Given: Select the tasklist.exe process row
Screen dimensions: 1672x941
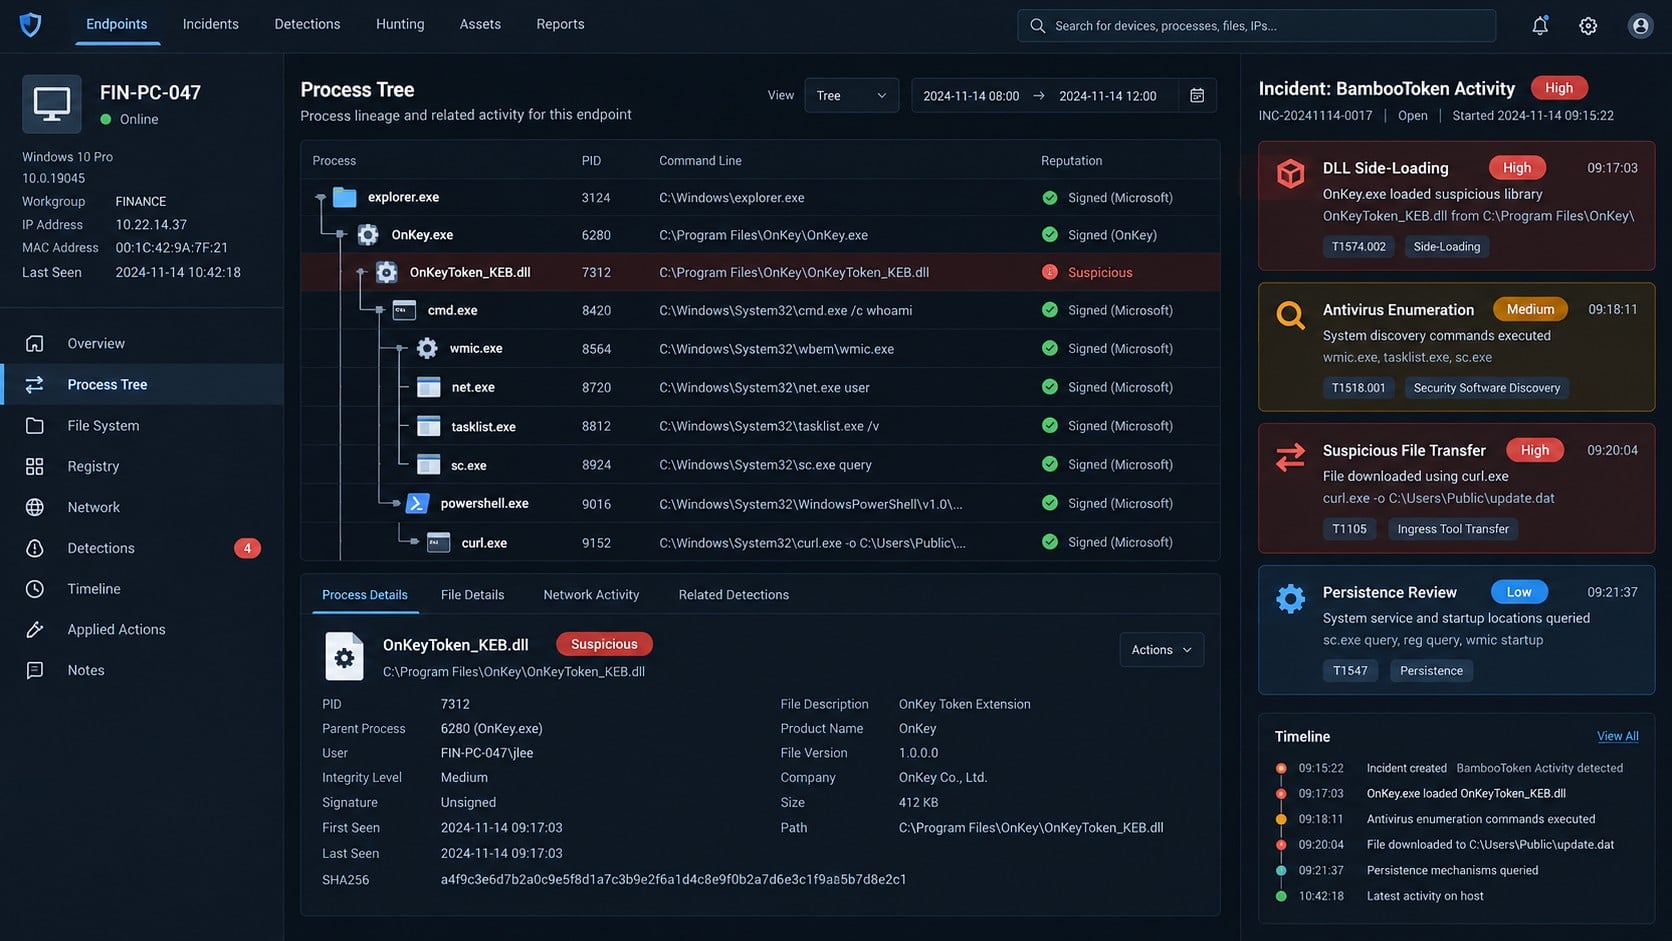Looking at the screenshot, I should pos(760,426).
